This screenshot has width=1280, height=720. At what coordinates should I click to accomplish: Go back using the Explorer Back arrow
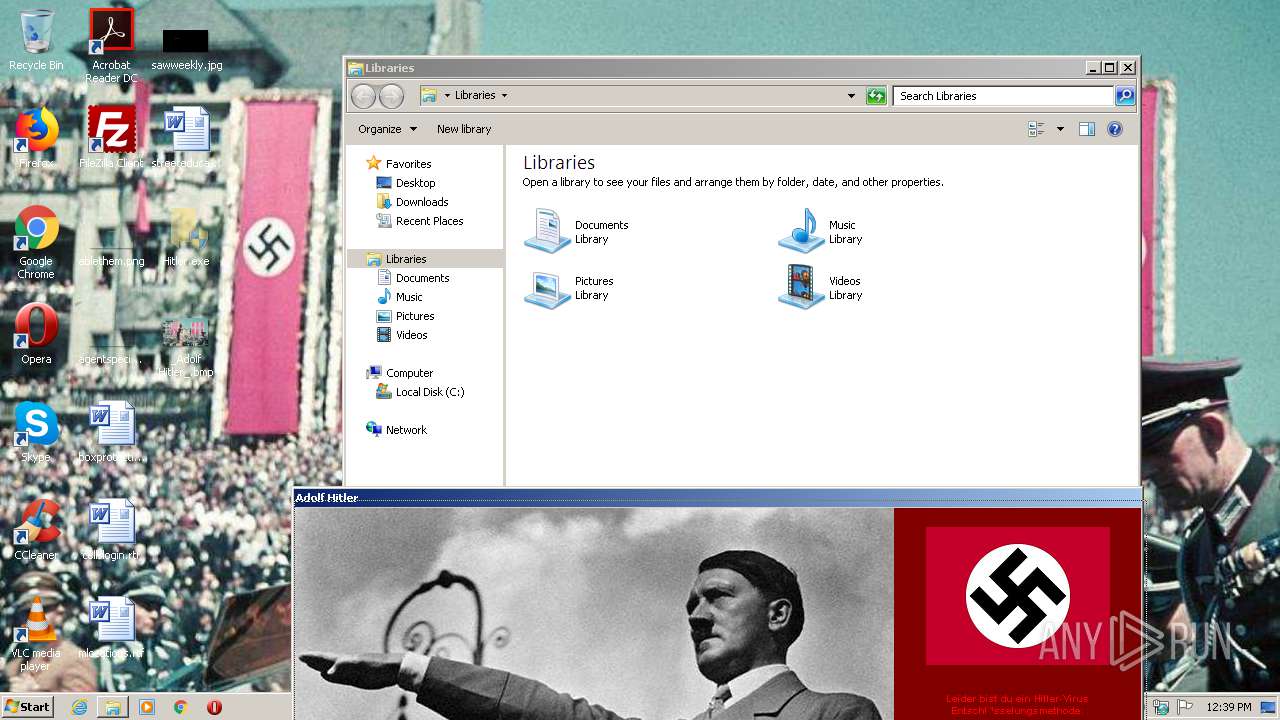click(x=363, y=96)
